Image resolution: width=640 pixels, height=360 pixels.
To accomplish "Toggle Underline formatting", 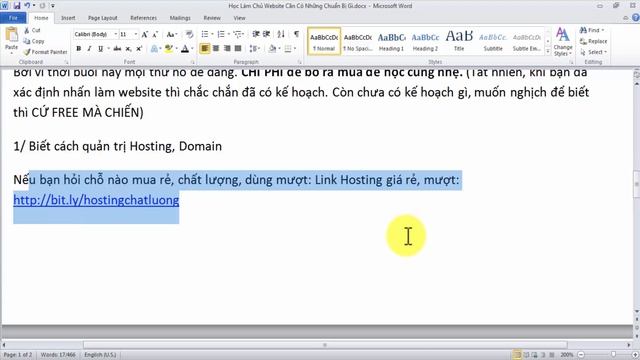I will 100,49.
